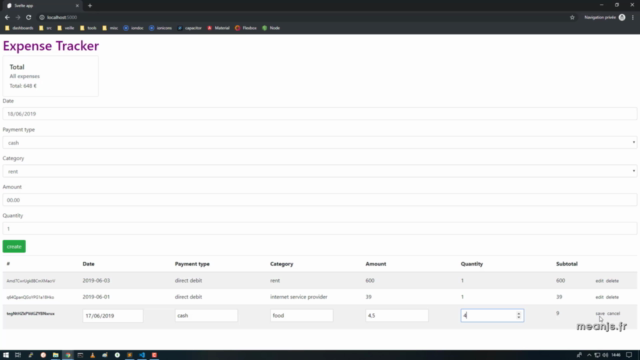Show hidden system tray icons chevron
The width and height of the screenshot is (640, 360).
pos(589,355)
